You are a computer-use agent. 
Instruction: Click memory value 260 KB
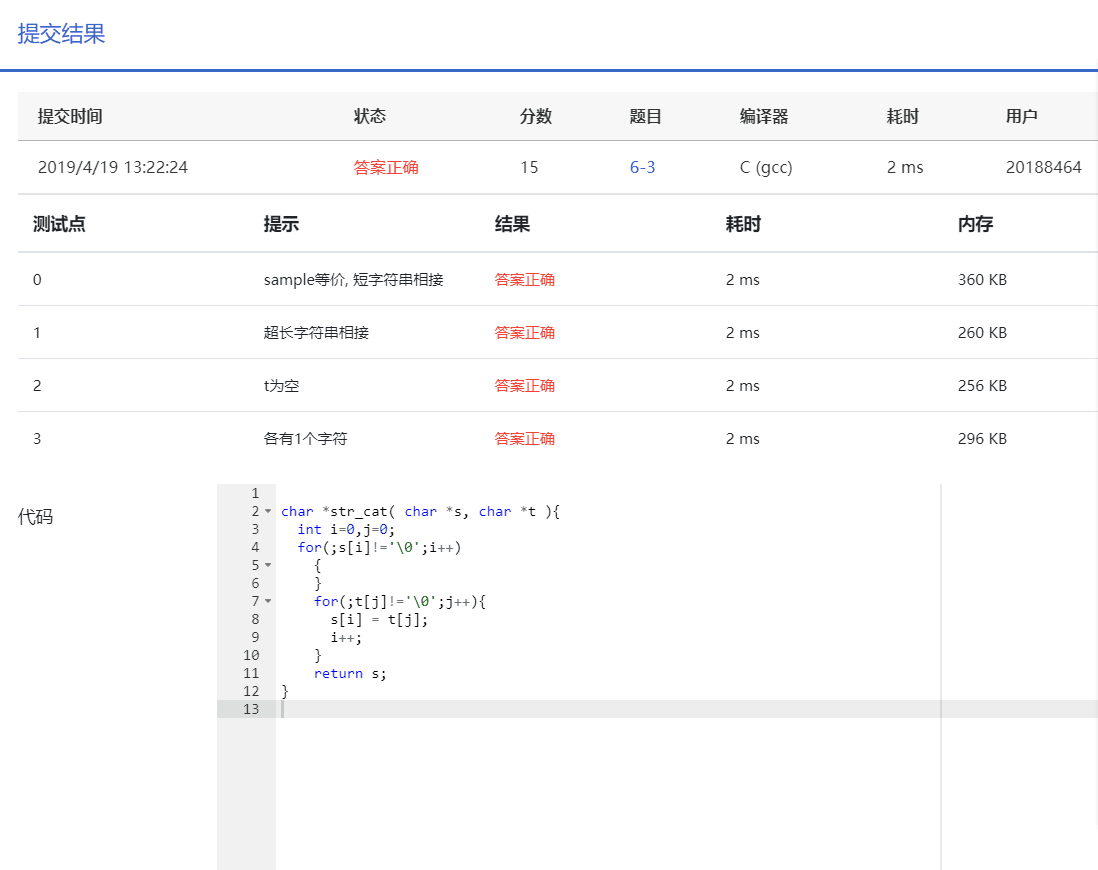[x=982, y=333]
